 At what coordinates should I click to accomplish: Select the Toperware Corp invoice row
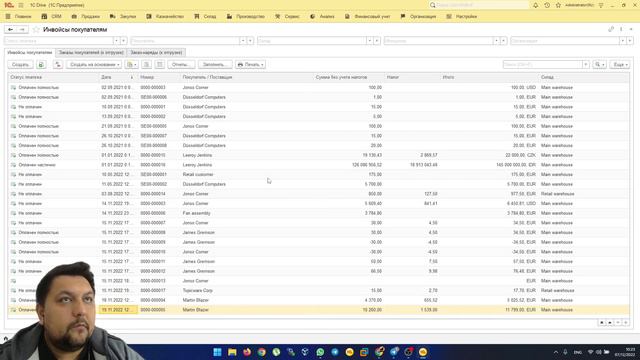click(318, 291)
